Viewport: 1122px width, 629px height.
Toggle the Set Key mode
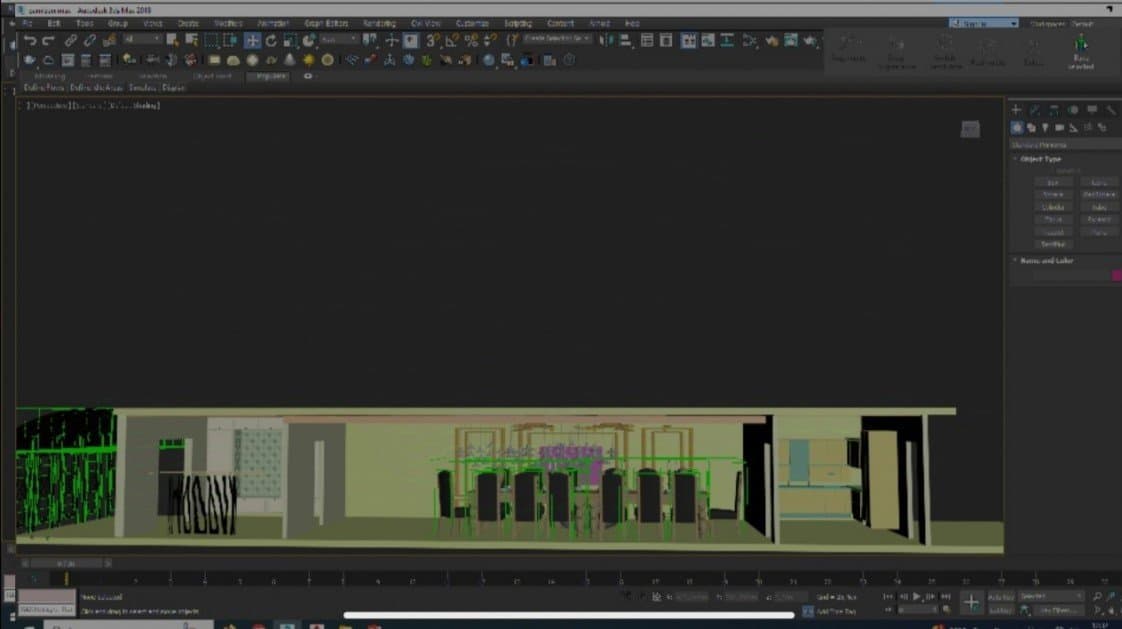(1000, 610)
